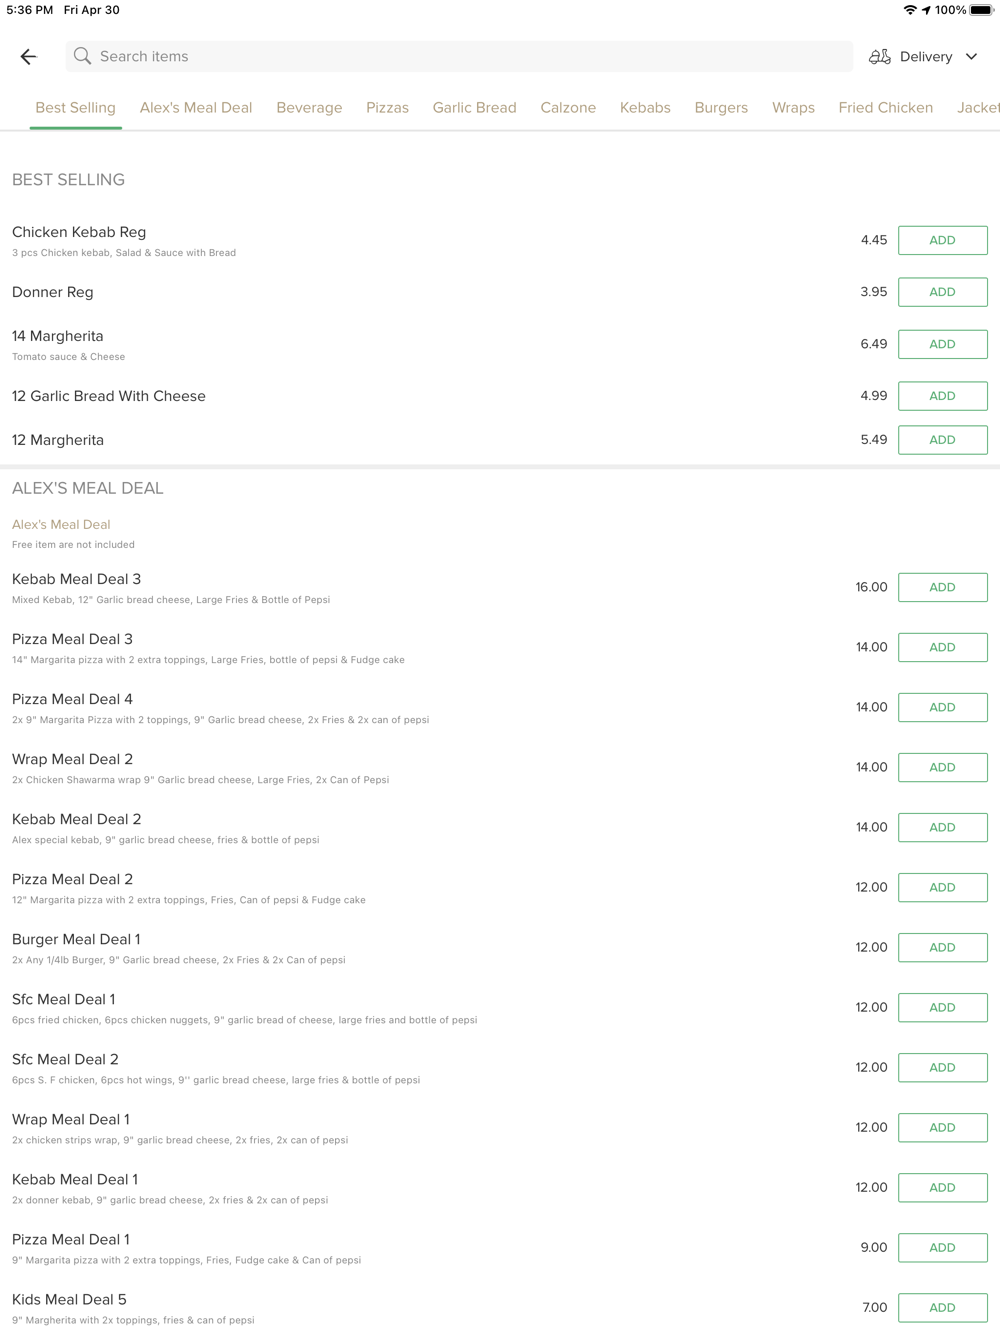This screenshot has width=1000, height=1334.
Task: Open the Delivery order type selector
Action: [924, 57]
